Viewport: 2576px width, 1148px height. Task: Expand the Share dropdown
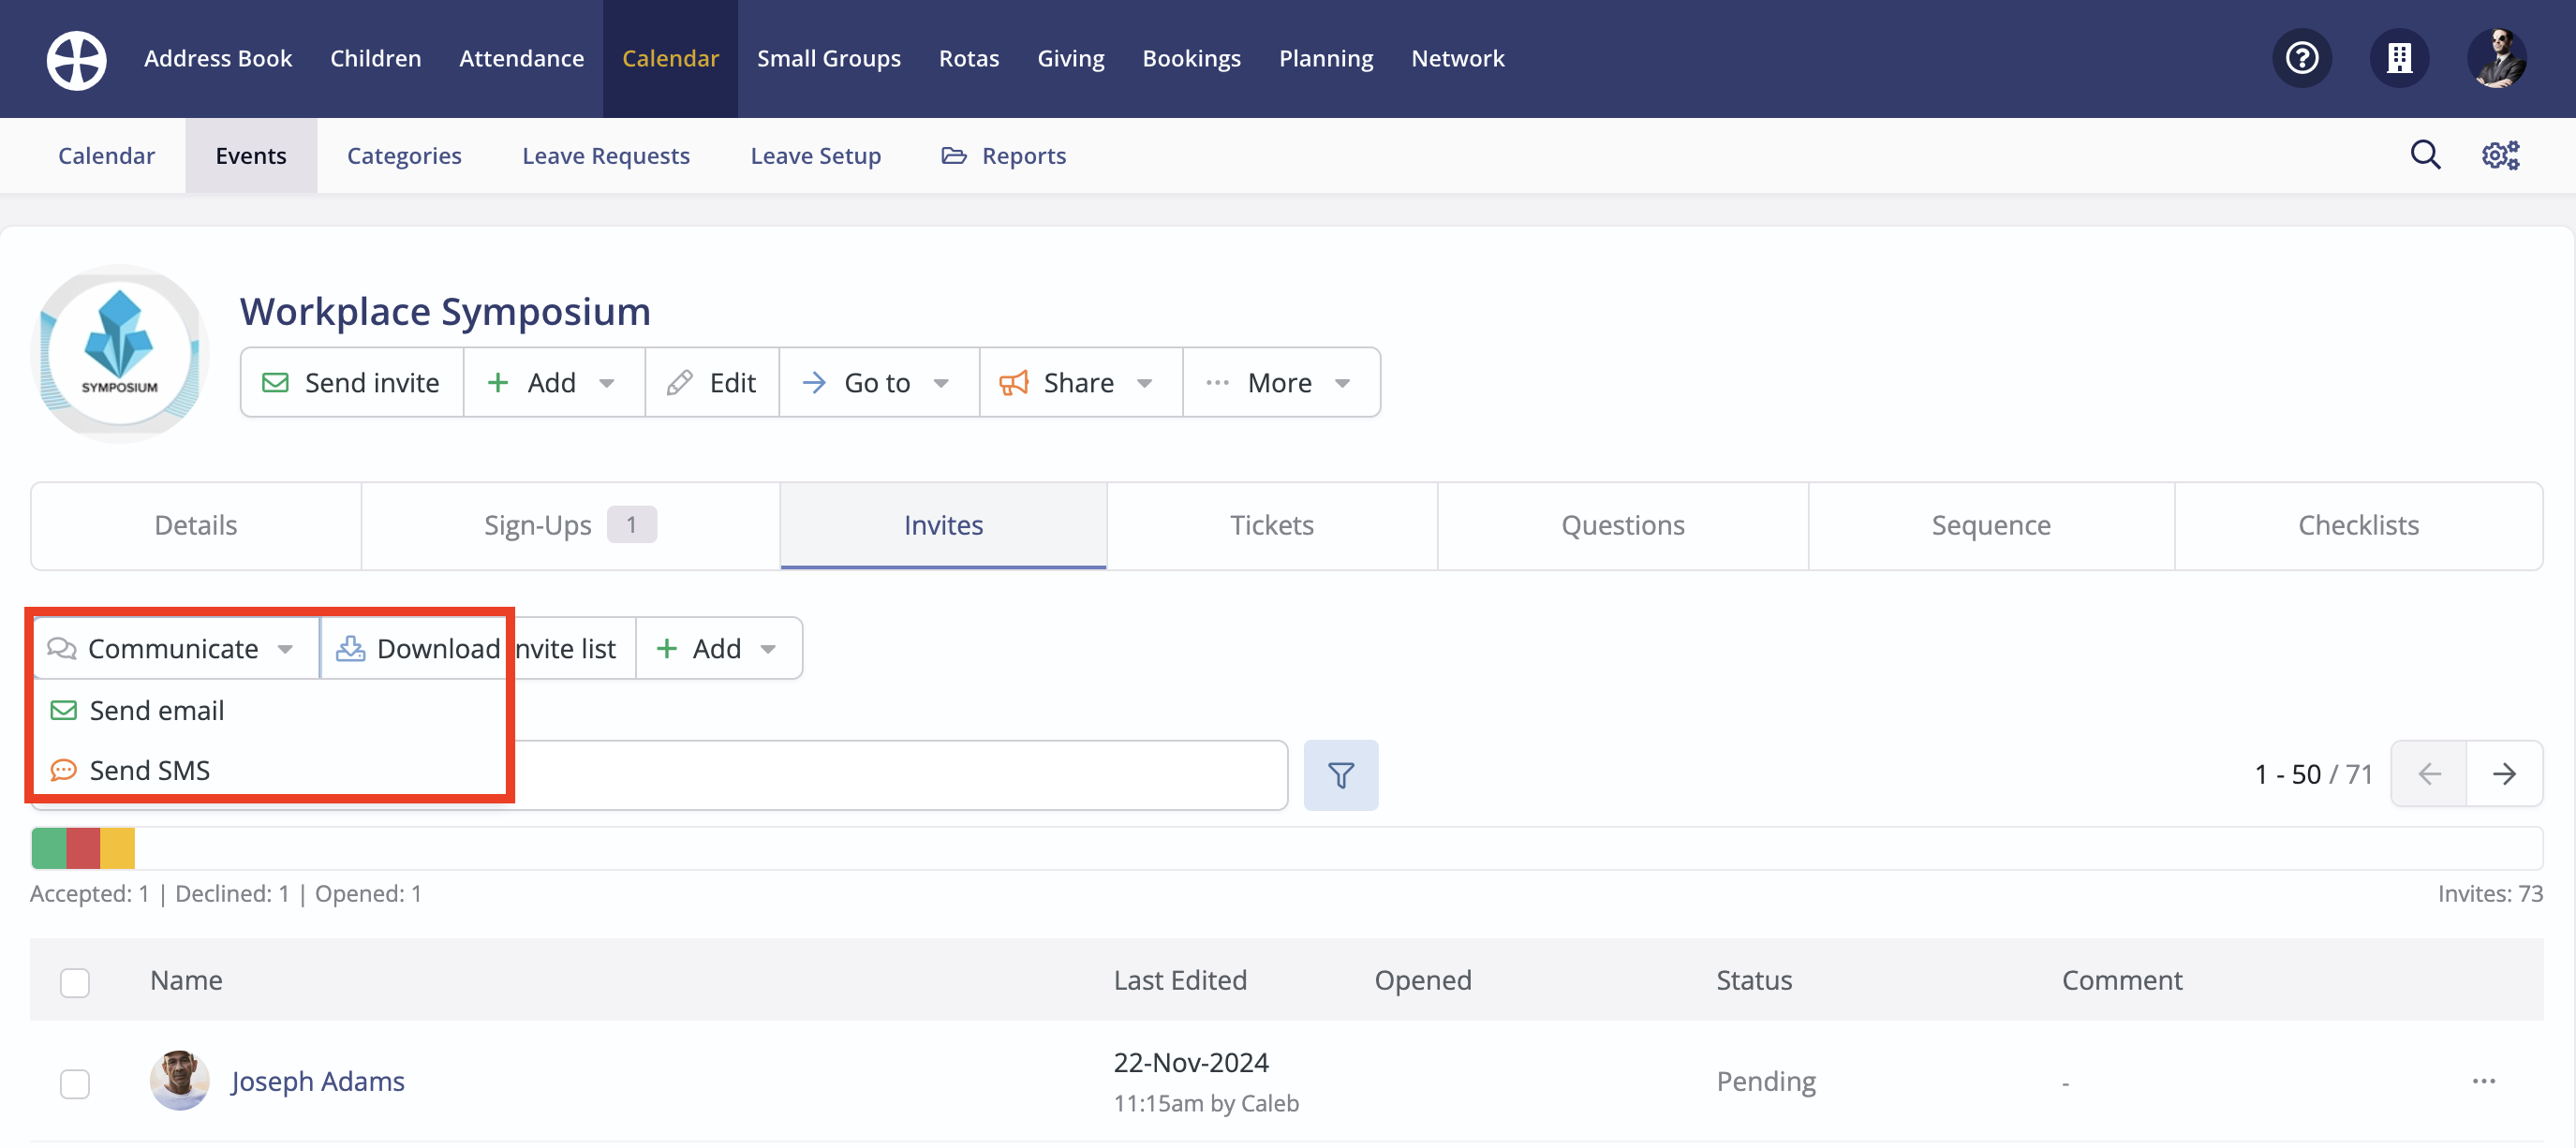point(1080,383)
